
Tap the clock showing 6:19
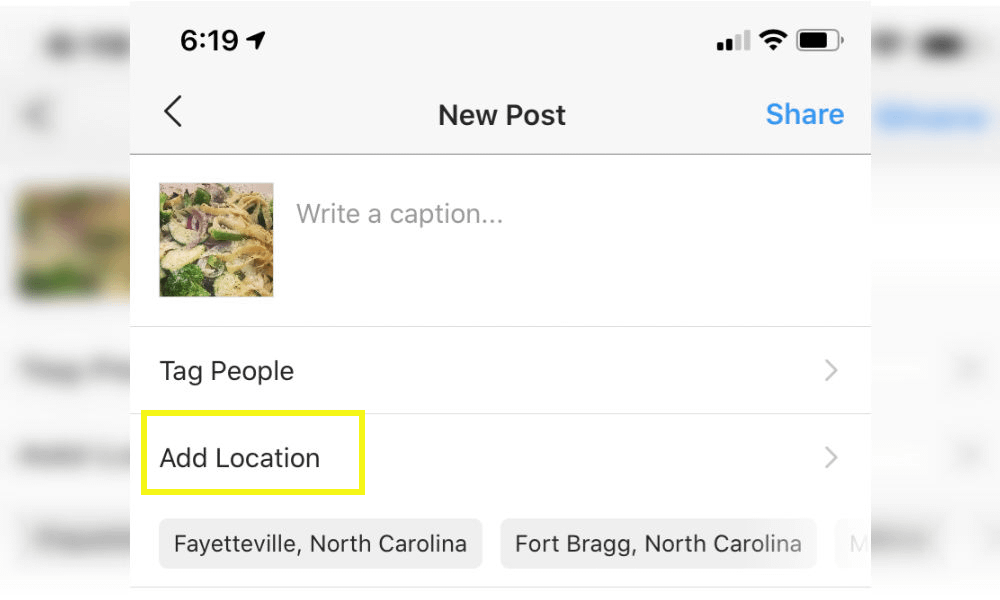(210, 40)
